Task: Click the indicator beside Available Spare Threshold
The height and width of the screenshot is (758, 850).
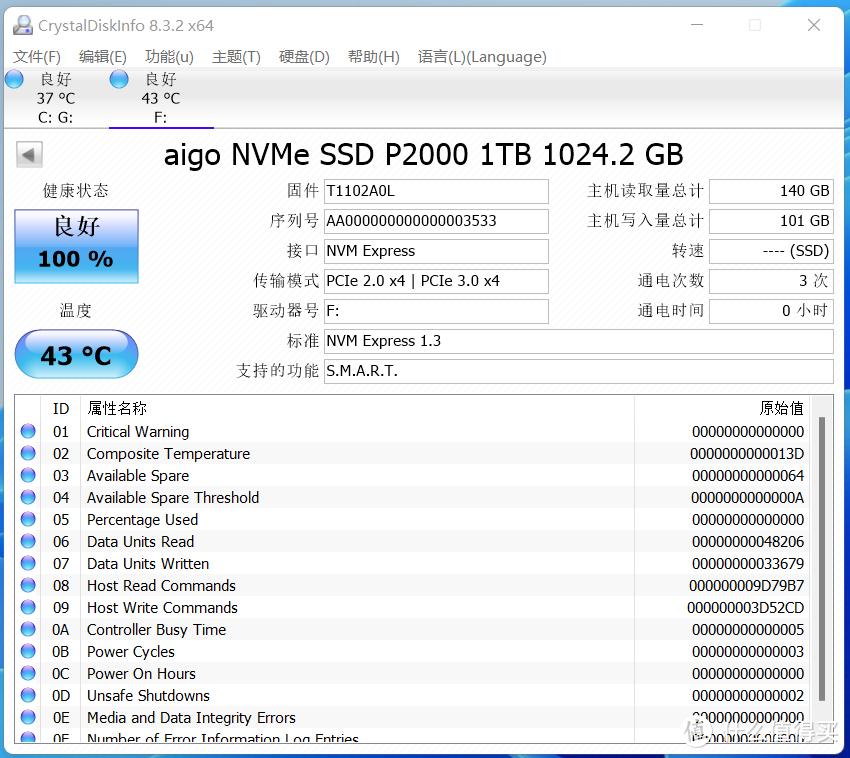Action: tap(27, 497)
